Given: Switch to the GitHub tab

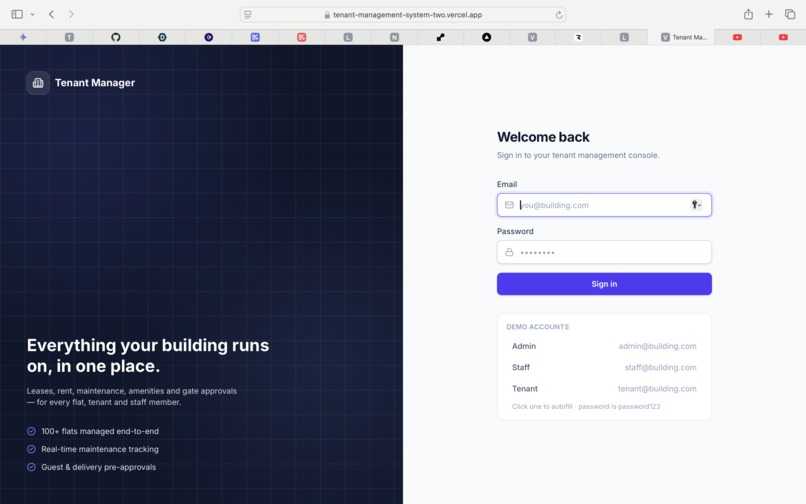Looking at the screenshot, I should click(116, 37).
